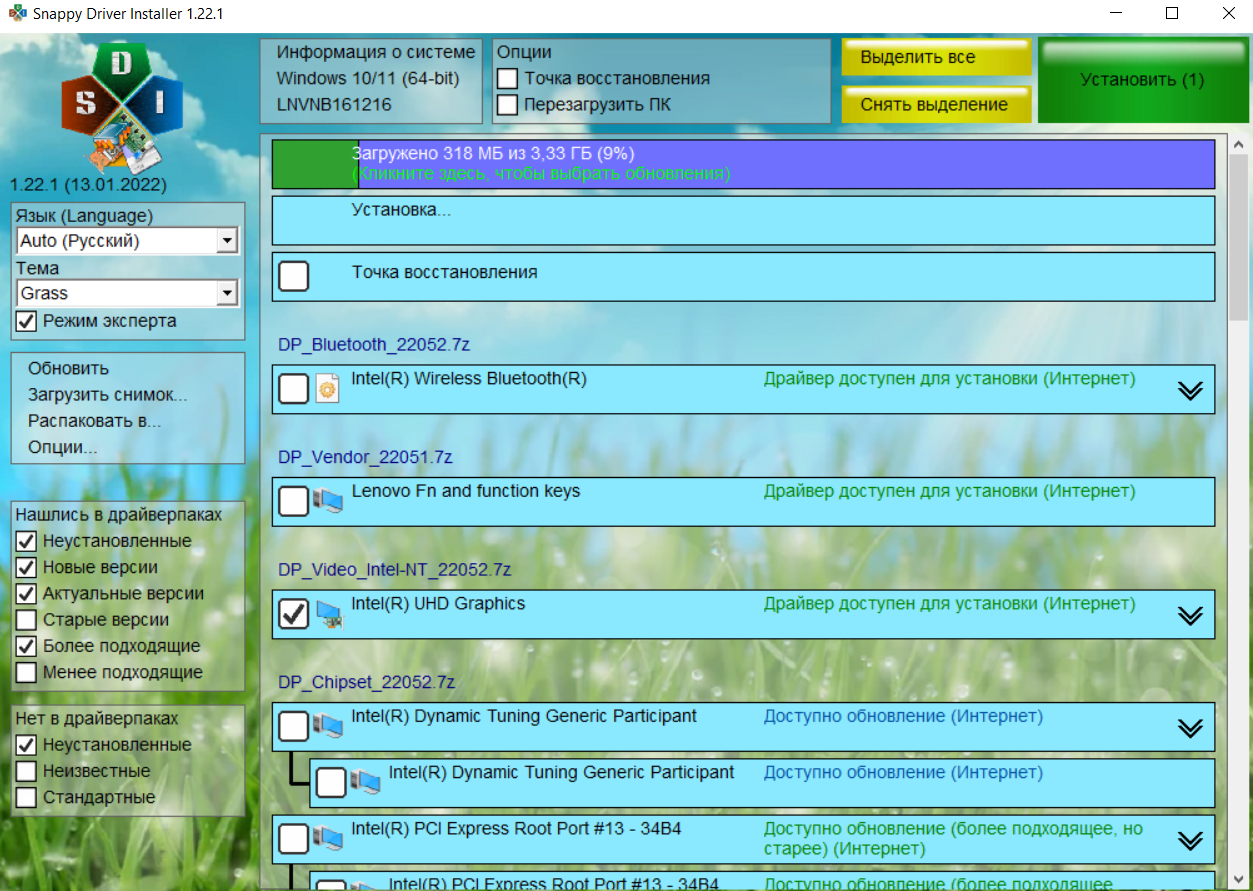Image resolution: width=1253 pixels, height=891 pixels.
Task: Click the app icon in the title bar
Action: [17, 14]
